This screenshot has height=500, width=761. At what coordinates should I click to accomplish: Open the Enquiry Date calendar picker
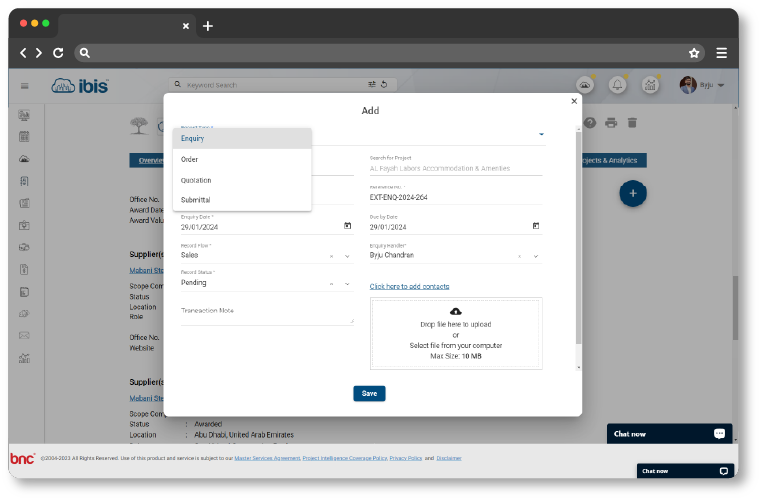coord(348,226)
